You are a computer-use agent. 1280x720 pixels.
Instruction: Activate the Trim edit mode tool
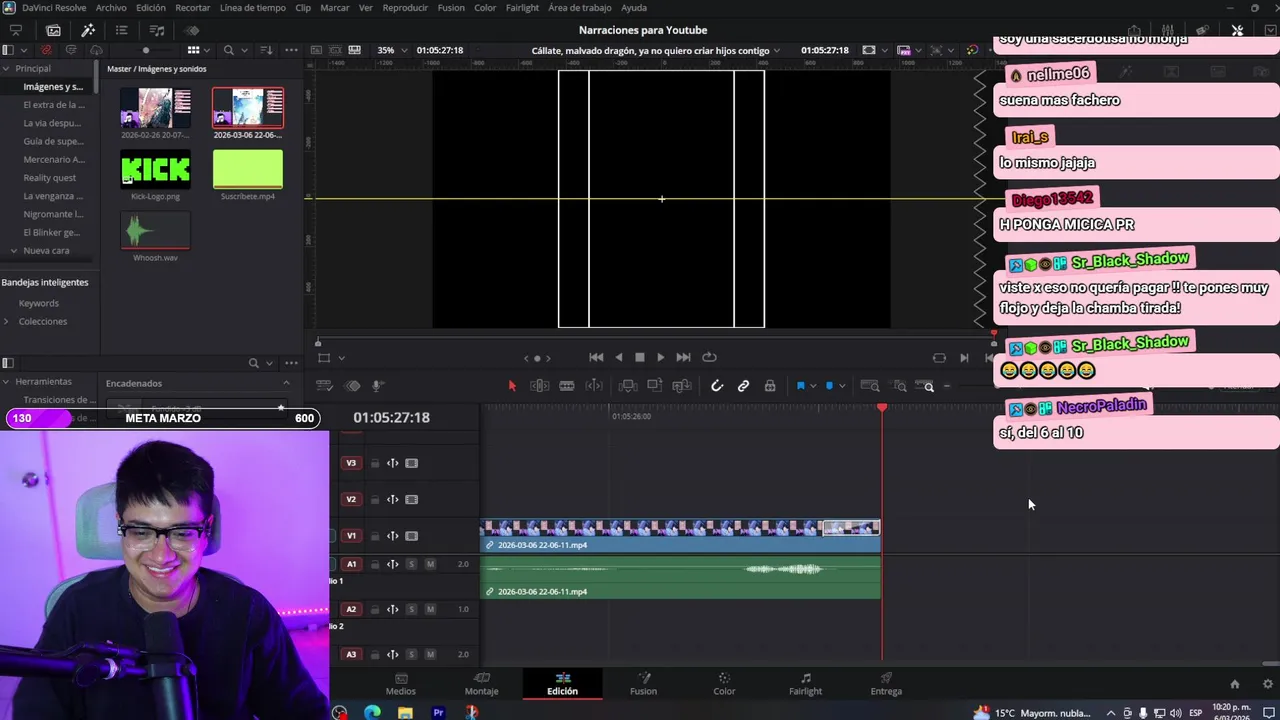[x=539, y=386]
